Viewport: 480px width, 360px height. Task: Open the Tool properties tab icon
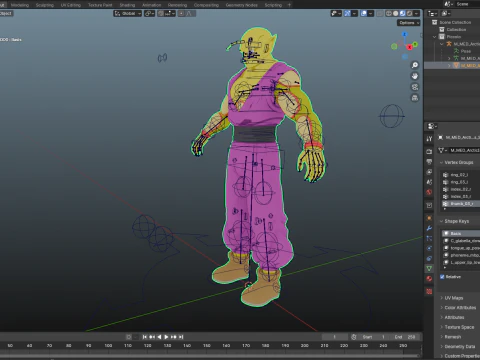tap(429, 139)
